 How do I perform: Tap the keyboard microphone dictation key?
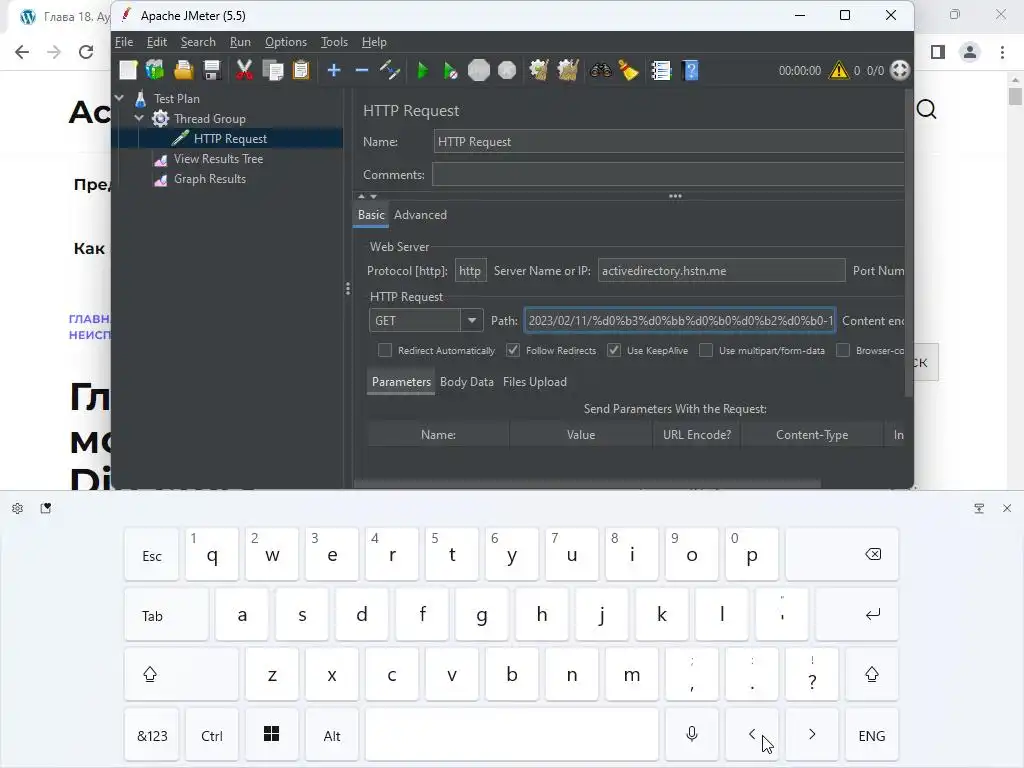692,735
